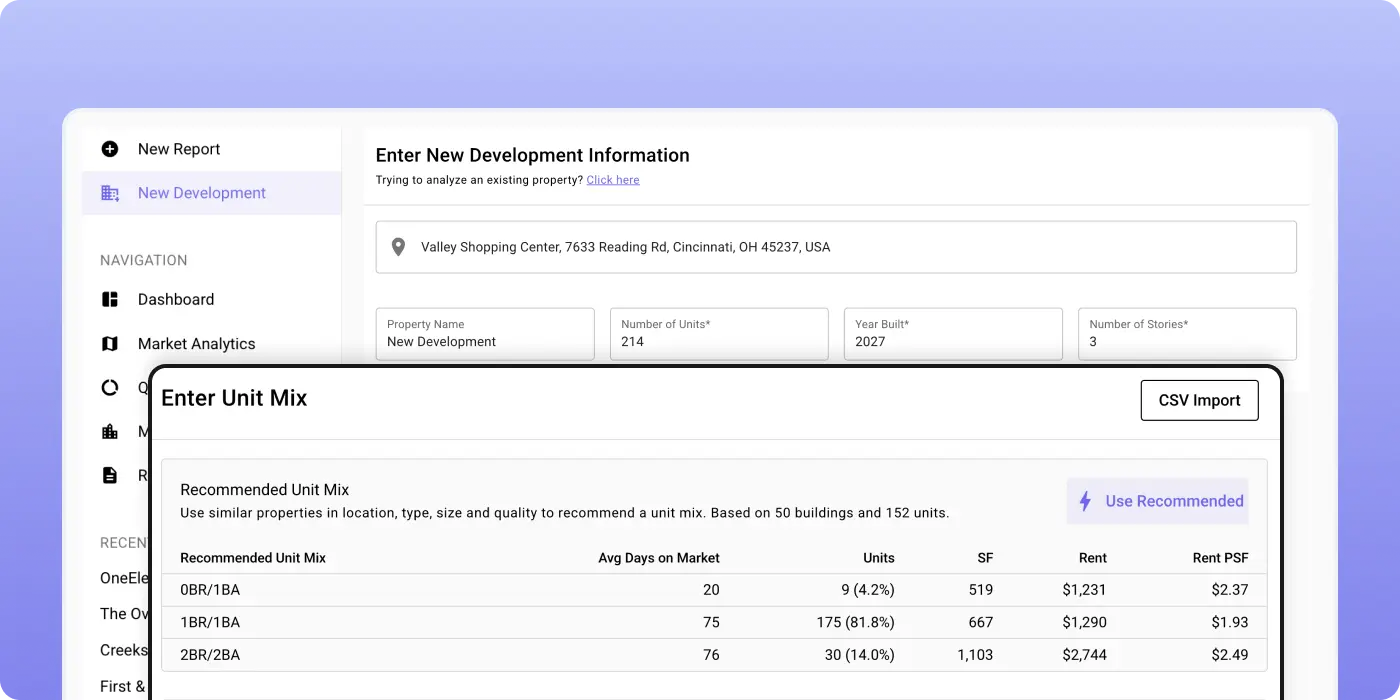Image resolution: width=1400 pixels, height=700 pixels.
Task: Click the city buildings icon in sidebar
Action: [x=110, y=431]
